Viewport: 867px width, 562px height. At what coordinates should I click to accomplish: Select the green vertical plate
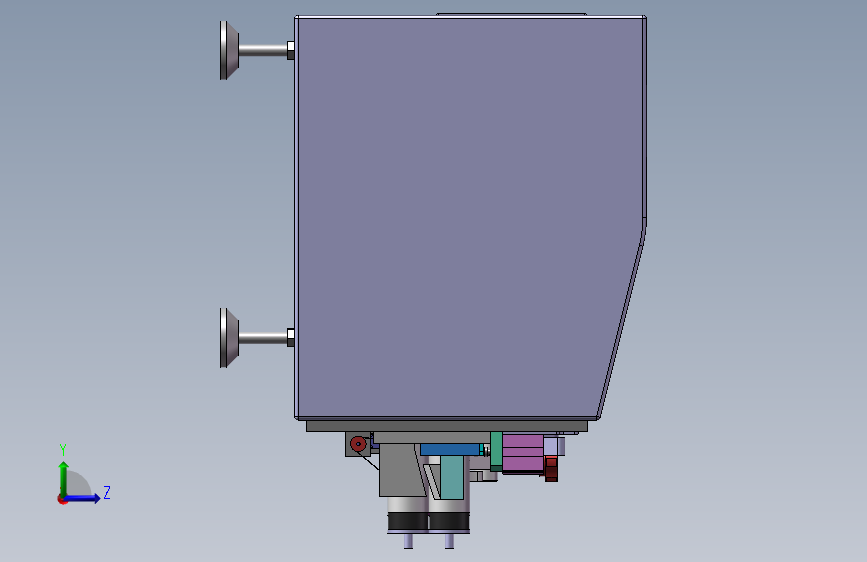(x=496, y=451)
